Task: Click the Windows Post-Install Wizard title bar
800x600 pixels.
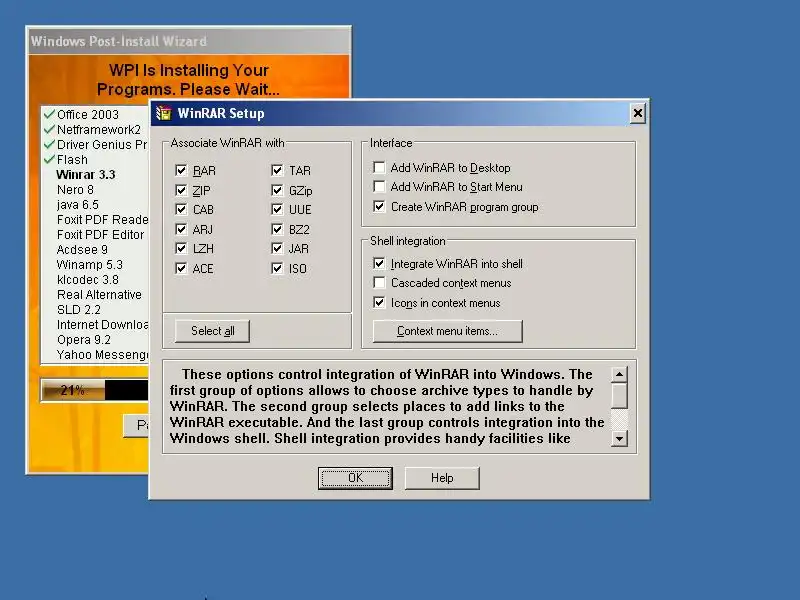Action: tap(188, 41)
